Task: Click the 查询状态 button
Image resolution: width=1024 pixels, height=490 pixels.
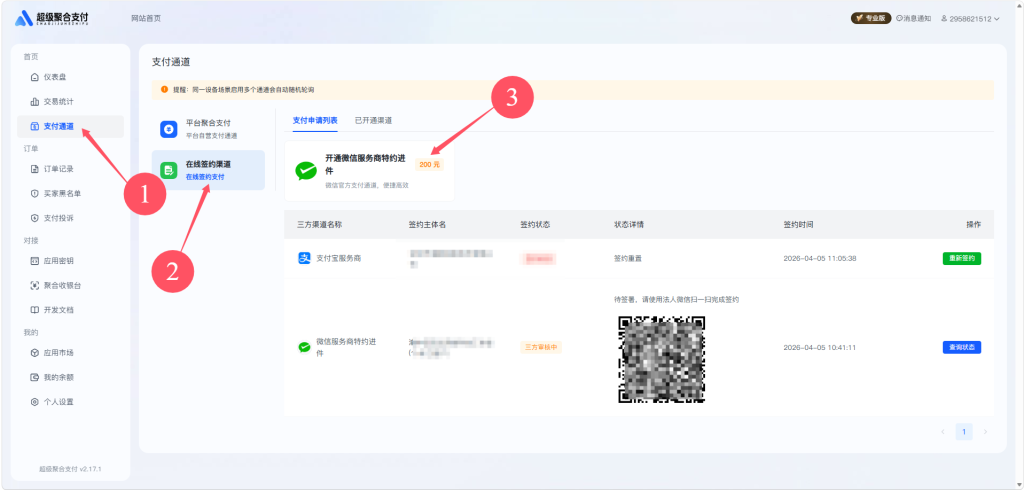Action: pos(961,348)
